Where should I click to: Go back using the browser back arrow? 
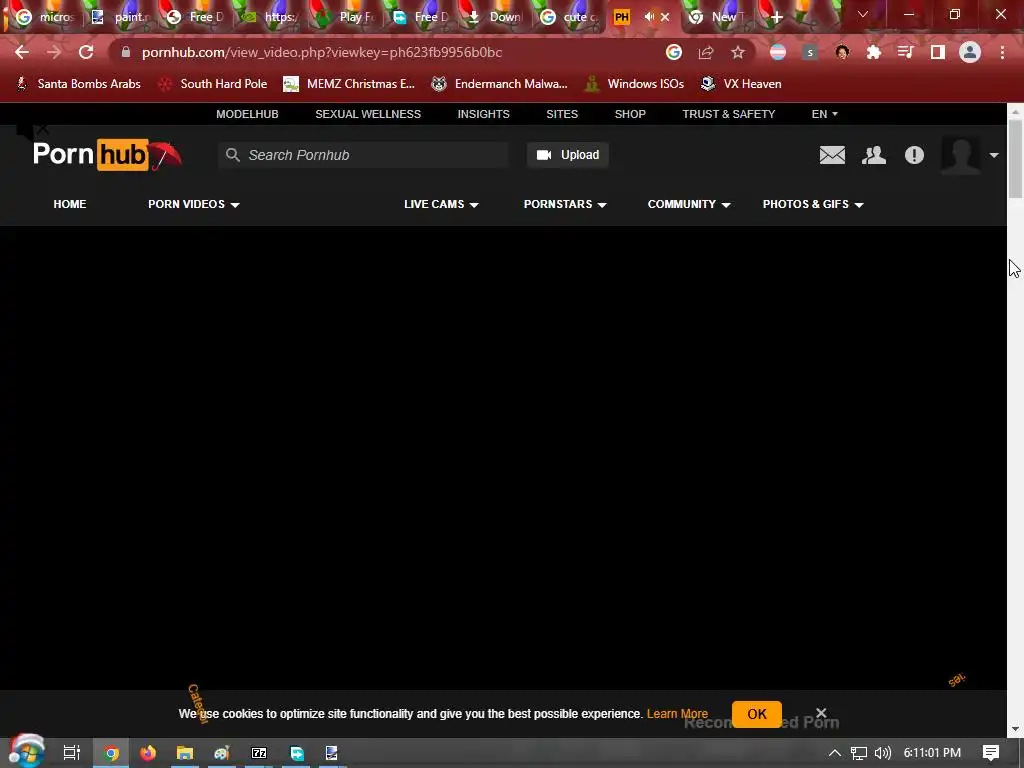22,52
